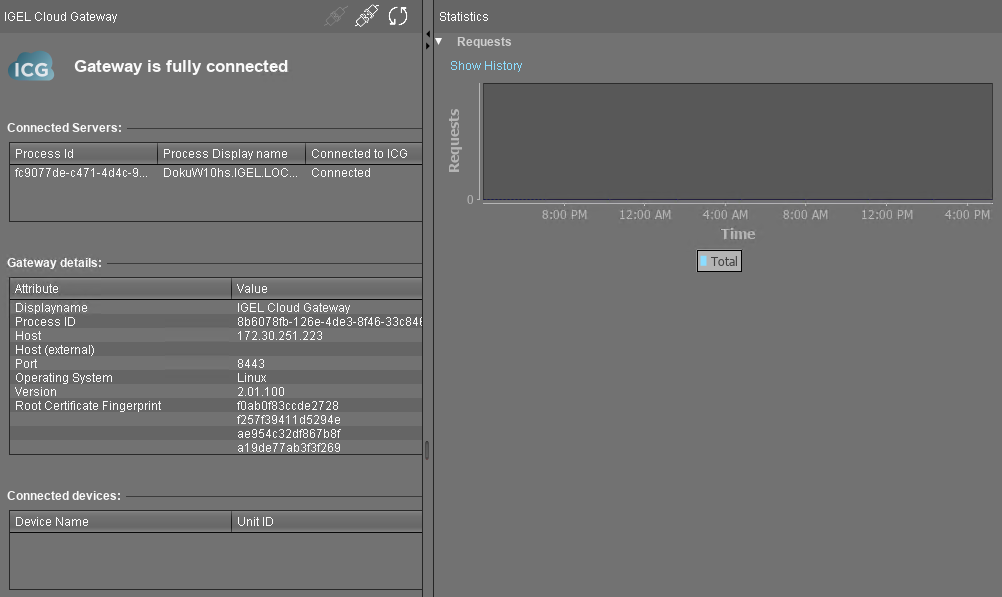
Task: Click the Connected to ICG column header
Action: tap(362, 154)
